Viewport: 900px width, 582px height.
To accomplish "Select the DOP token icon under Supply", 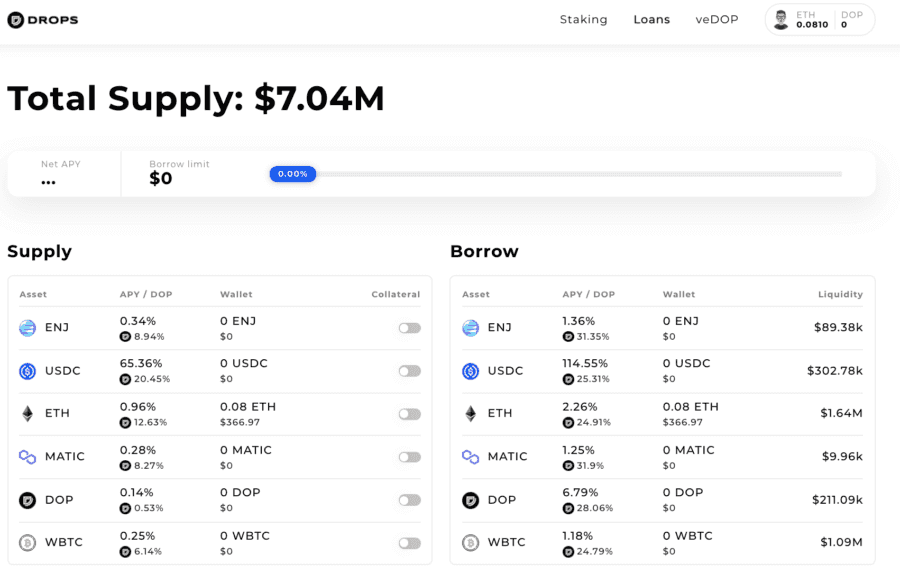I will click(26, 499).
